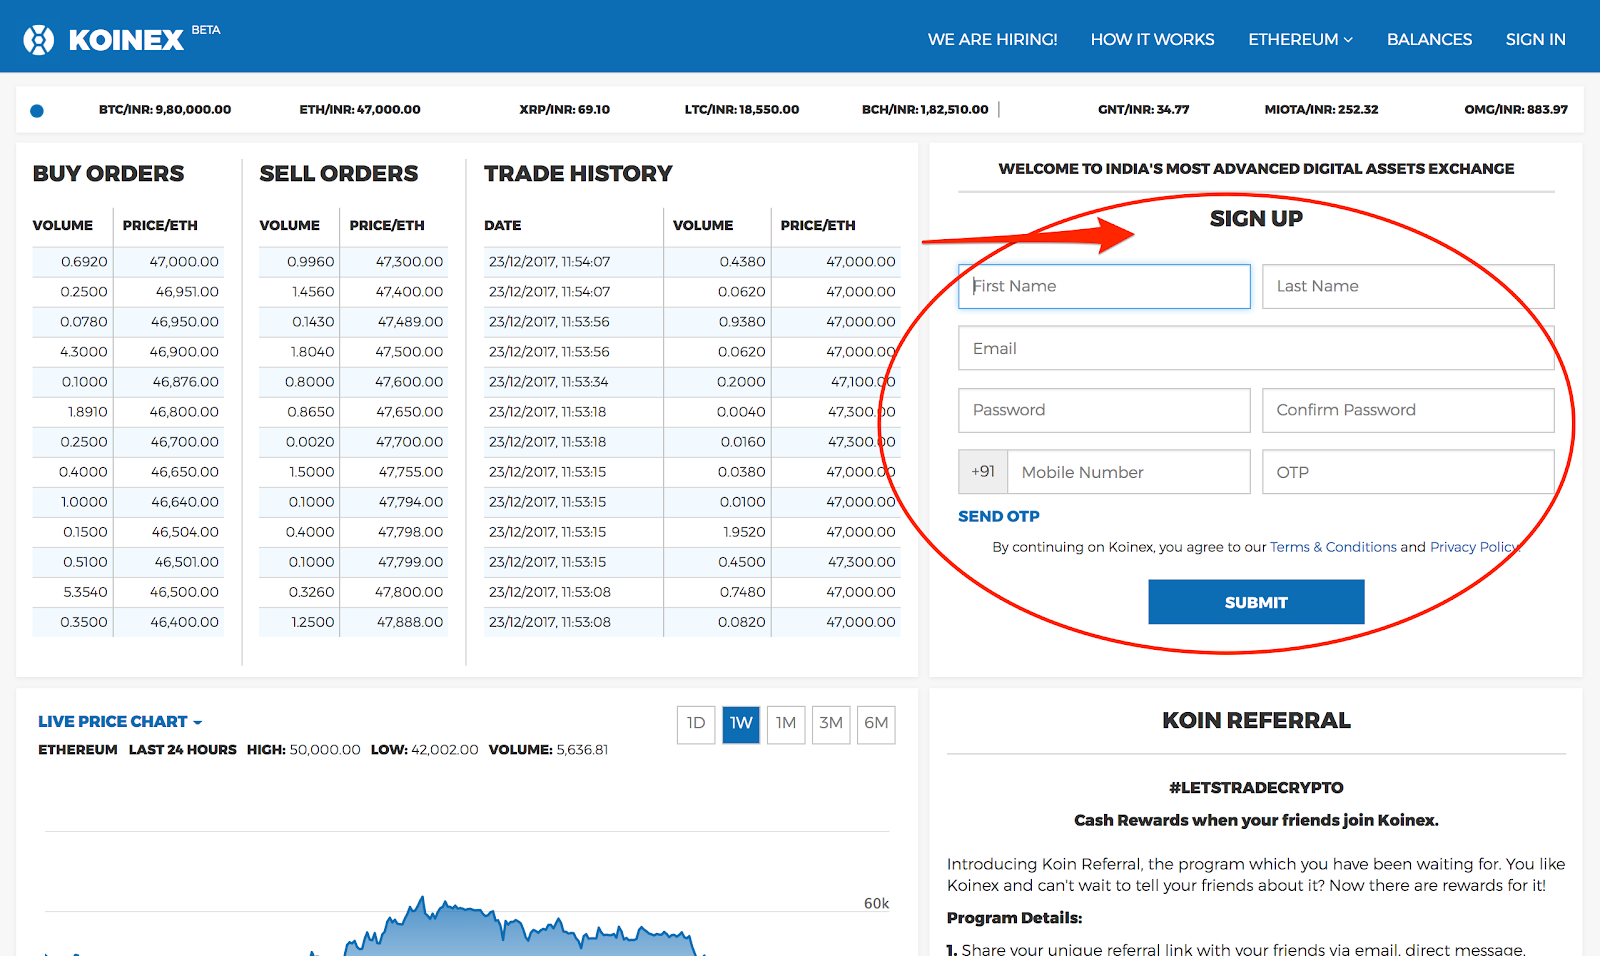This screenshot has height=956, width=1600.
Task: Select the LTC/INR ticker
Action: [x=742, y=110]
